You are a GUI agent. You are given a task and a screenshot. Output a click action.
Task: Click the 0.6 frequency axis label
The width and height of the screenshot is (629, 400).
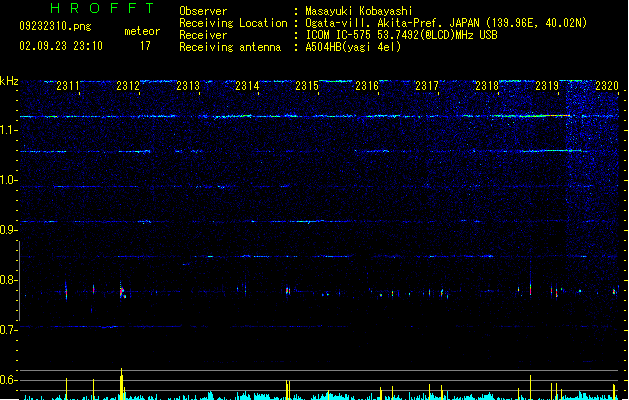tap(9, 380)
